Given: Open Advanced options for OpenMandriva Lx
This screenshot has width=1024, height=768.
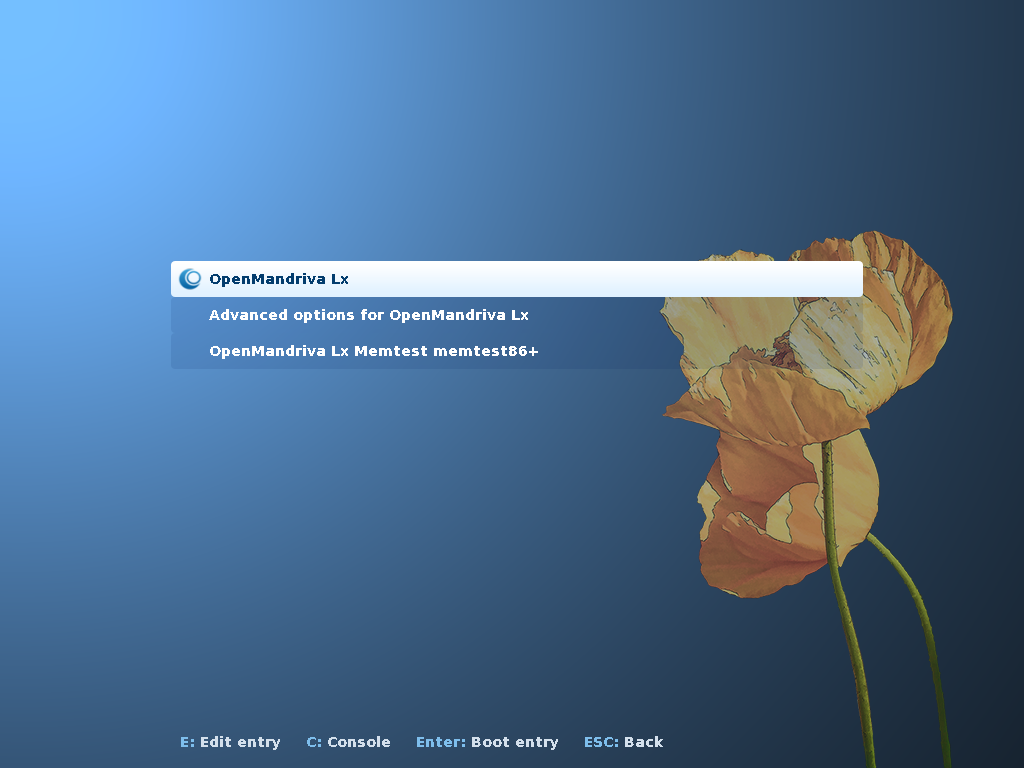Looking at the screenshot, I should pos(368,315).
